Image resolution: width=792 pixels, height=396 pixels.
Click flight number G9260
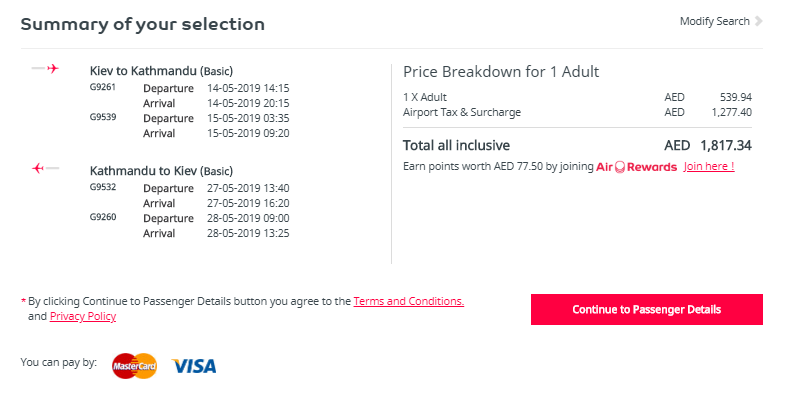[x=103, y=217]
